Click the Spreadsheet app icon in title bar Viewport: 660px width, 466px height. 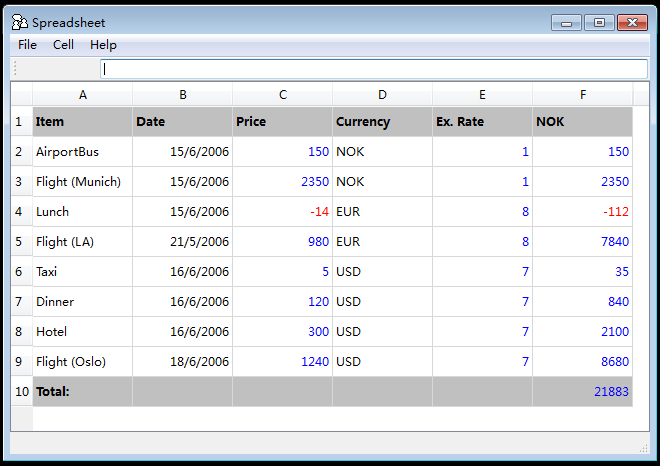pyautogui.click(x=19, y=22)
